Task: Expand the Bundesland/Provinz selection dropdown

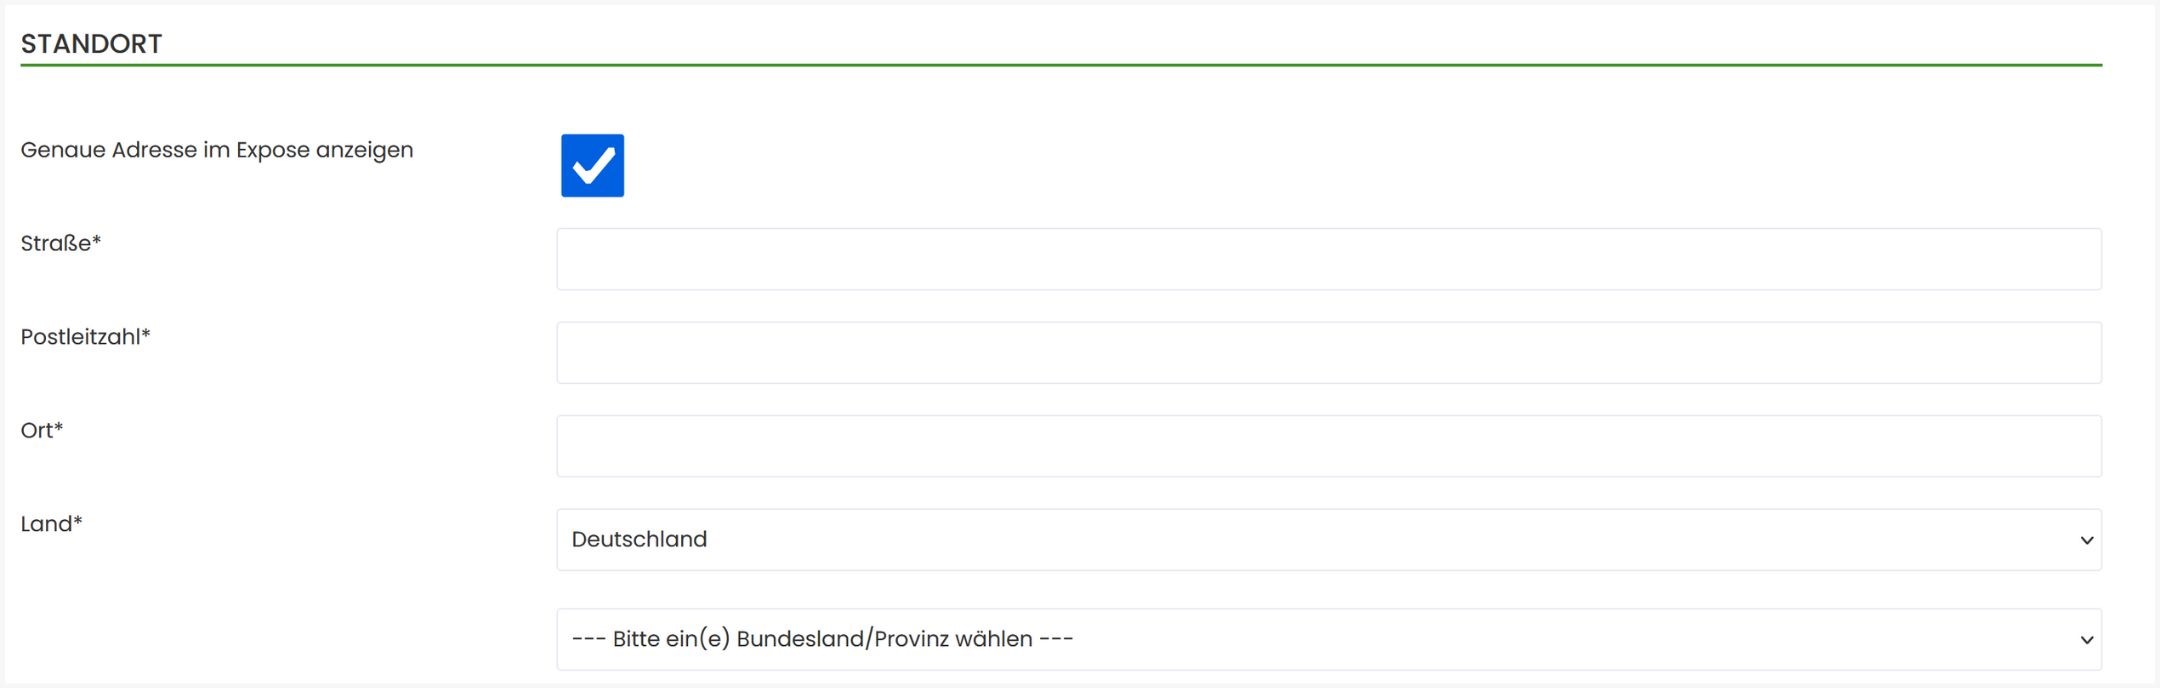Action: [x=1328, y=640]
